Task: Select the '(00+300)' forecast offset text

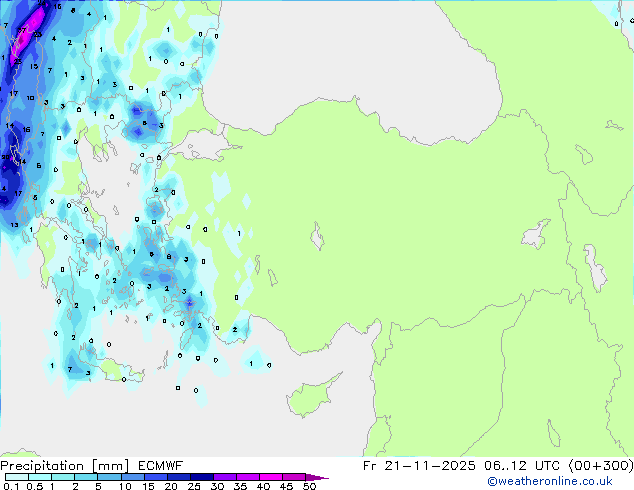Action: (601, 466)
